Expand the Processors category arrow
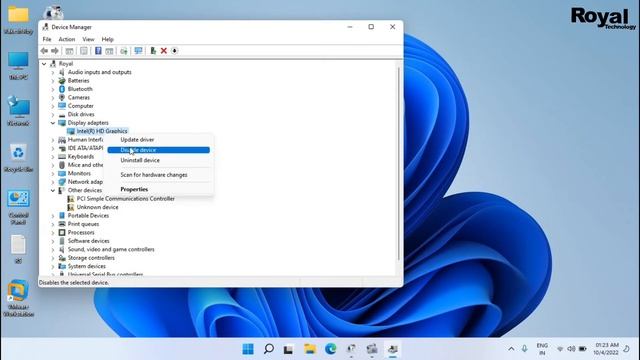Screen dimensions: 640x360 click(x=53, y=232)
